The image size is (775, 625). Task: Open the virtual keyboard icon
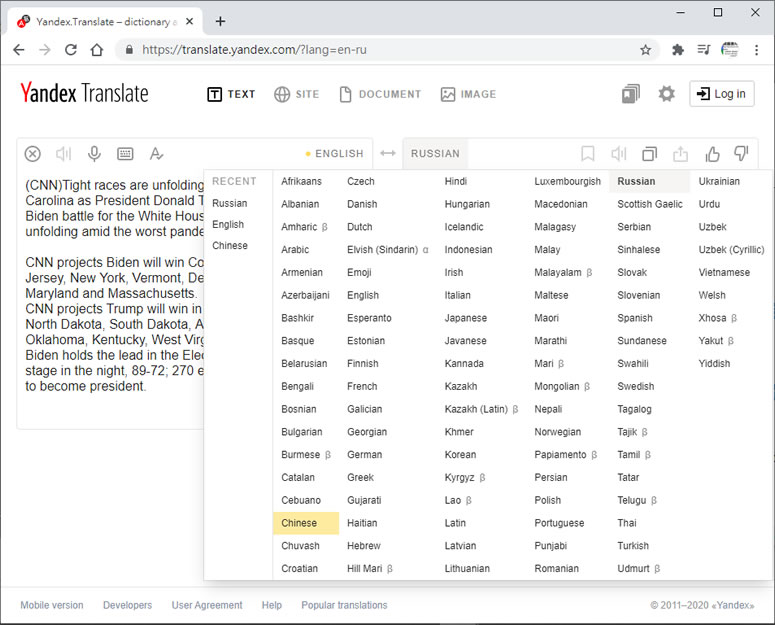[125, 154]
